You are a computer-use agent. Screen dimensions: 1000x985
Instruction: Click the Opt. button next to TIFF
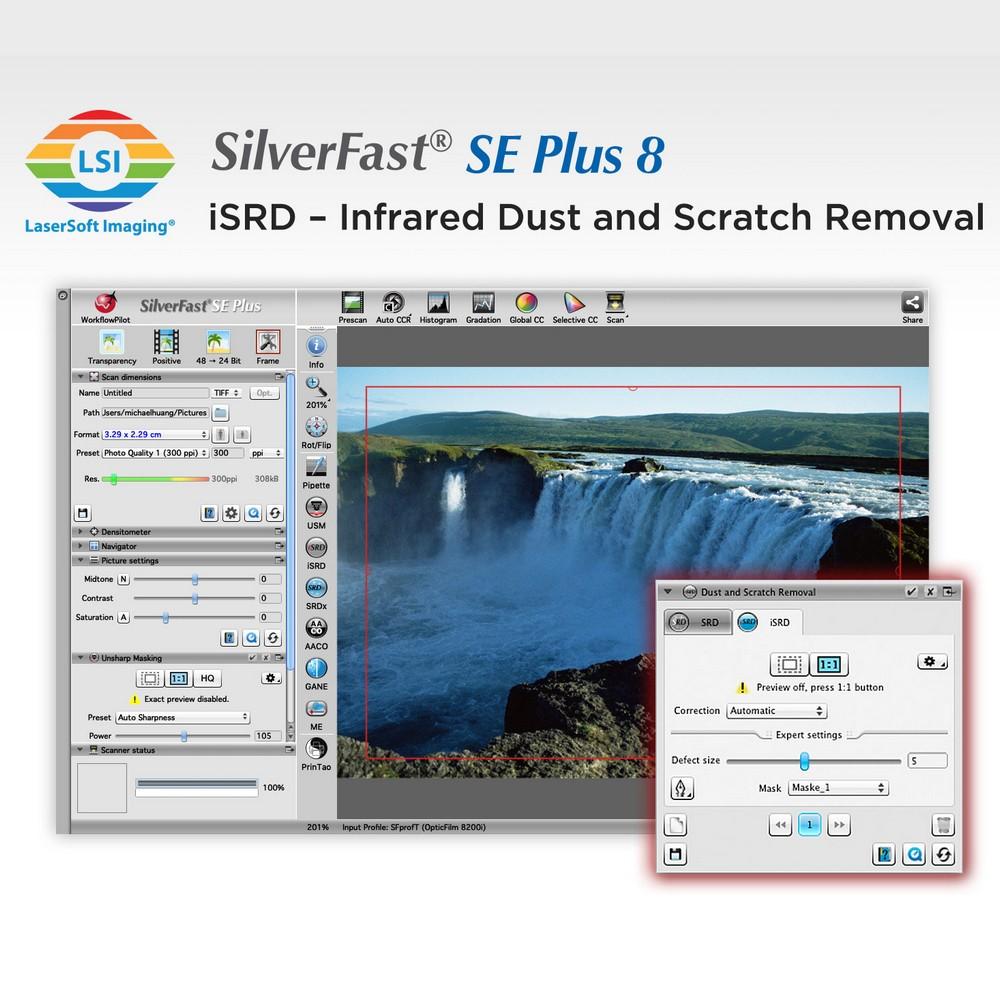tap(264, 393)
